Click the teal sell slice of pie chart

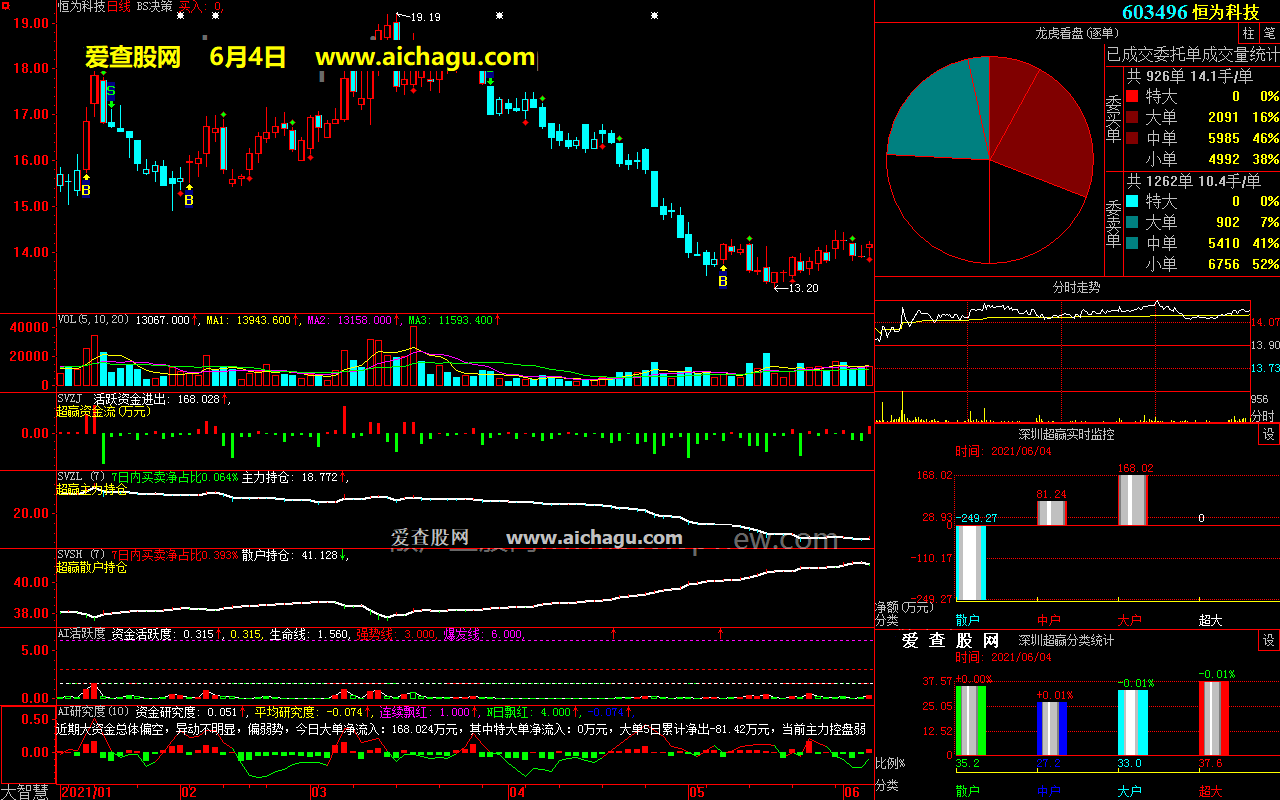pyautogui.click(x=945, y=110)
